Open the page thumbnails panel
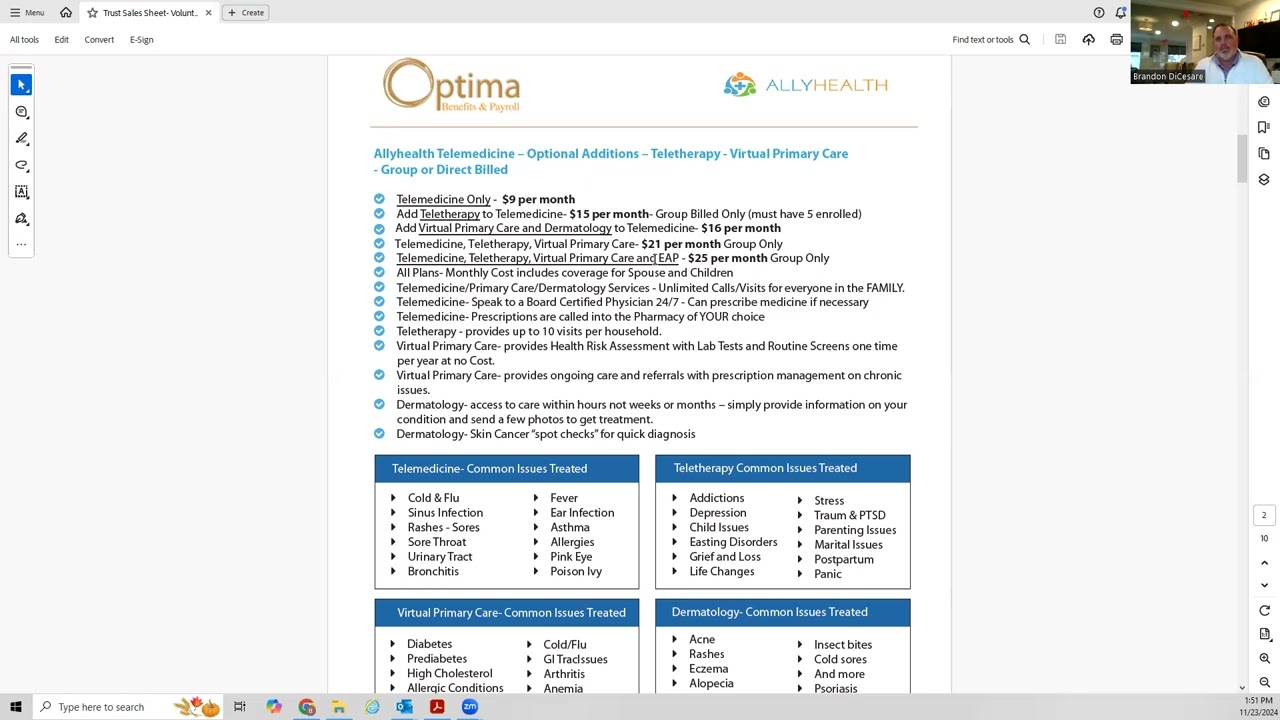Image resolution: width=1280 pixels, height=720 pixels. (x=1264, y=153)
